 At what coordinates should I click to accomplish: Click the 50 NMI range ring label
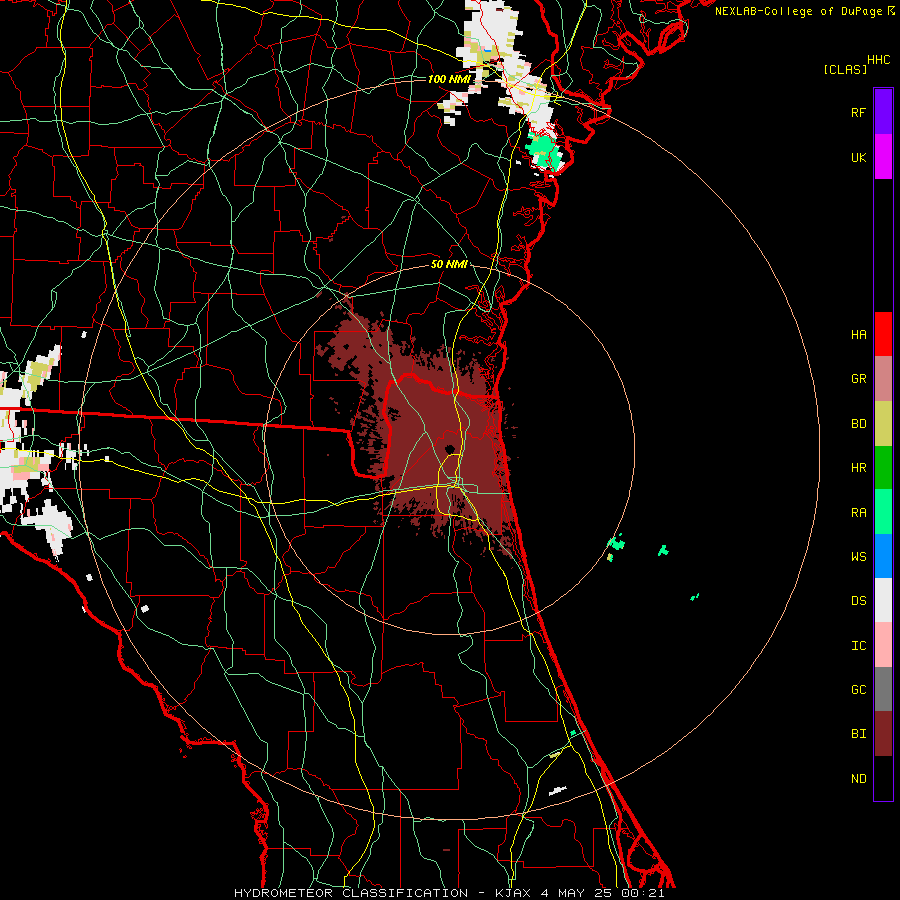pos(449,264)
